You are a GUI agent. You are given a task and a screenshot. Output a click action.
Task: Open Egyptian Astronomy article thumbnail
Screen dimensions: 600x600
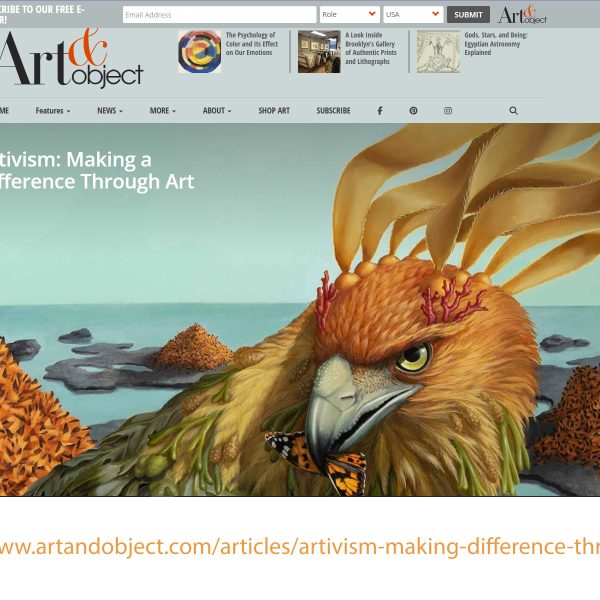(438, 52)
